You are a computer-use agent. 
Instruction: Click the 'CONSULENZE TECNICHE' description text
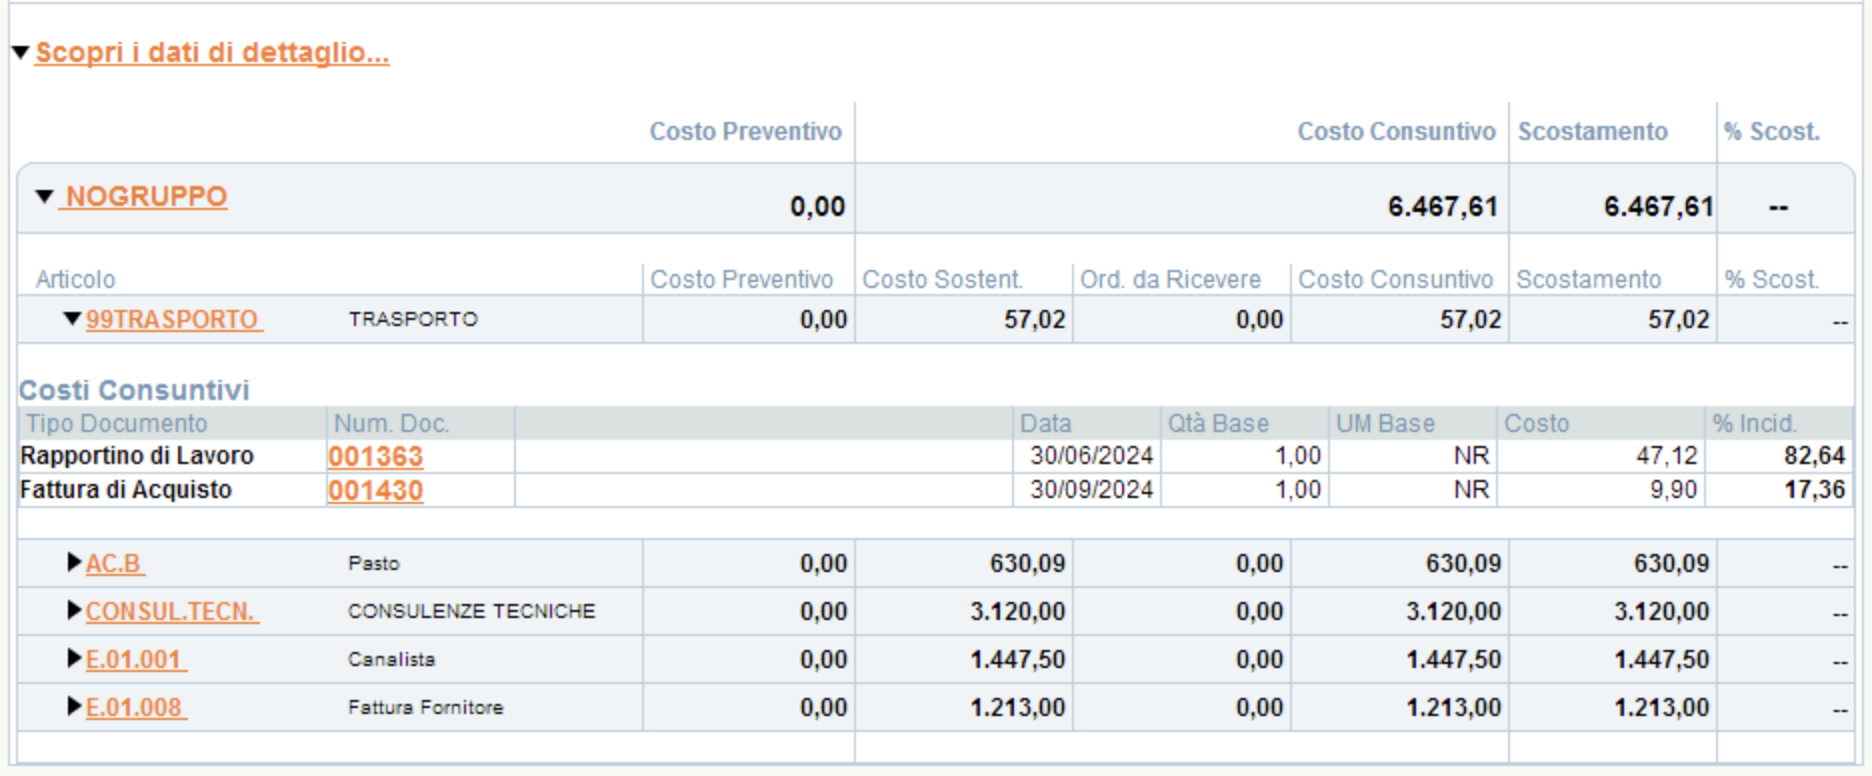coord(471,611)
